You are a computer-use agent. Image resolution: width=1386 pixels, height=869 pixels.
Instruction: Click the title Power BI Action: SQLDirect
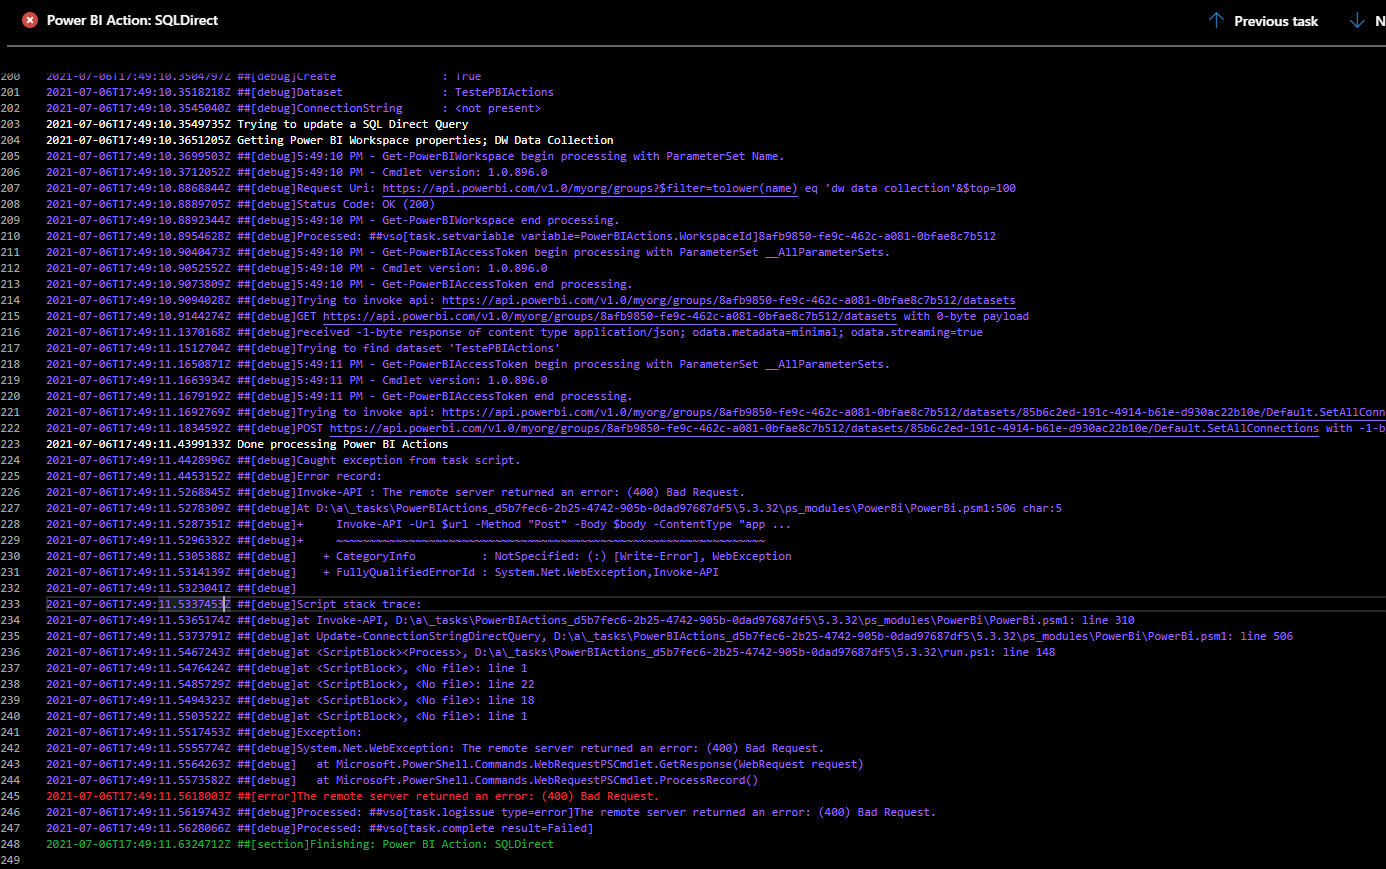click(132, 20)
